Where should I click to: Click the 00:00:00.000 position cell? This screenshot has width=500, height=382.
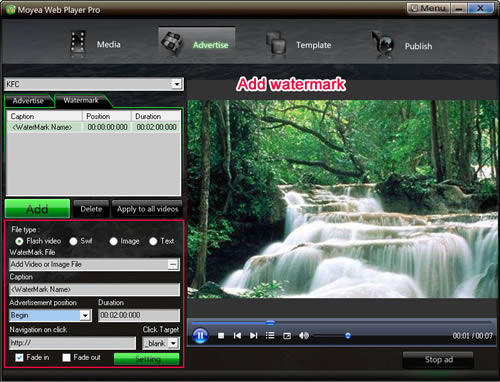pyautogui.click(x=107, y=127)
